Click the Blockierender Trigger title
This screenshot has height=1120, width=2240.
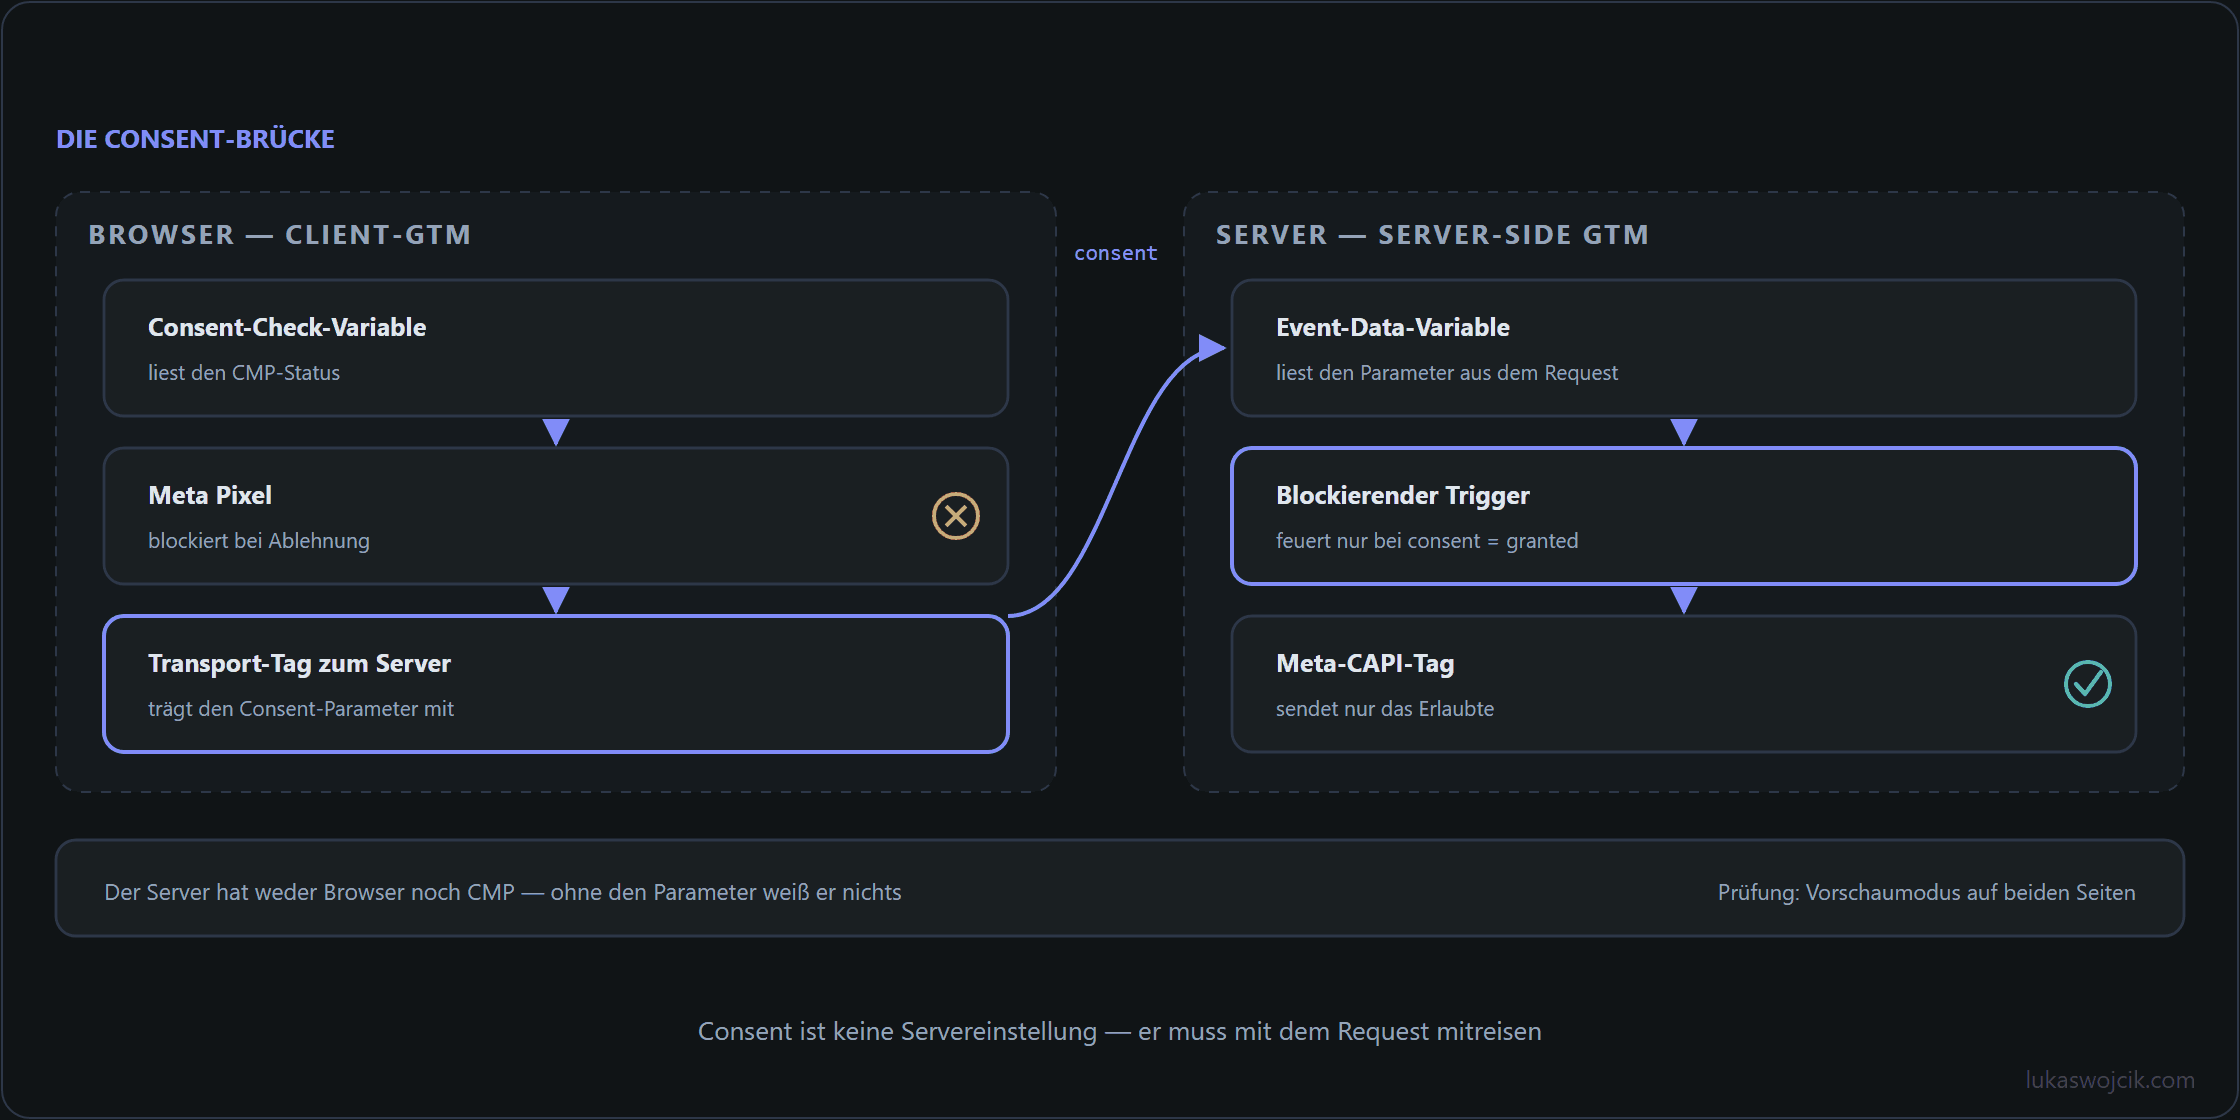[1403, 495]
